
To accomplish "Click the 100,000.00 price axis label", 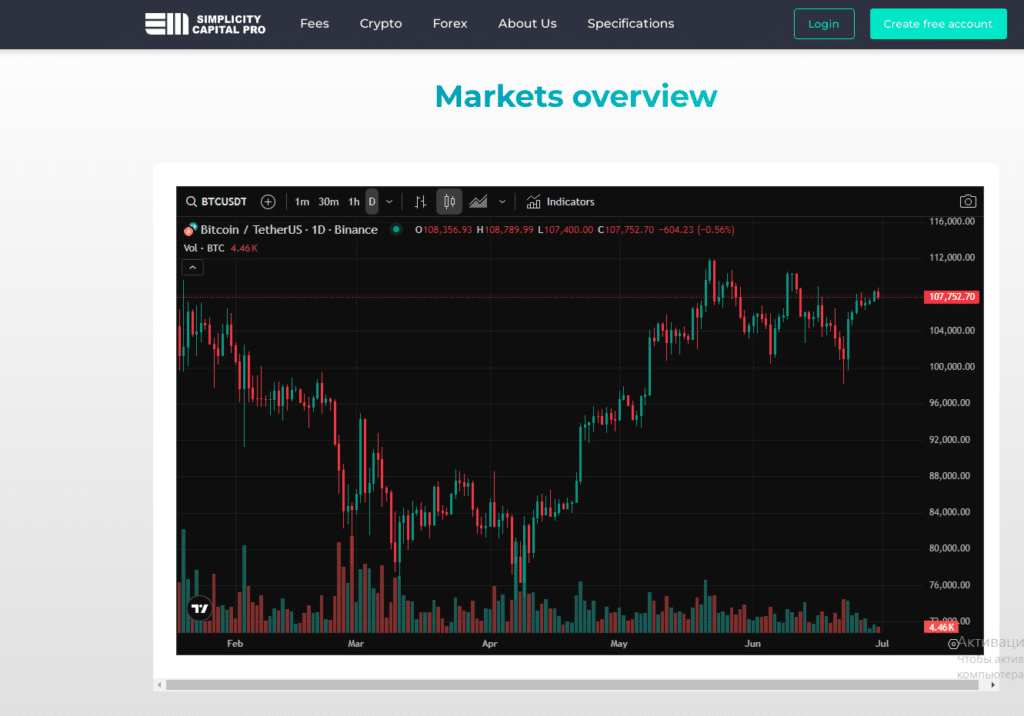I will [x=952, y=366].
